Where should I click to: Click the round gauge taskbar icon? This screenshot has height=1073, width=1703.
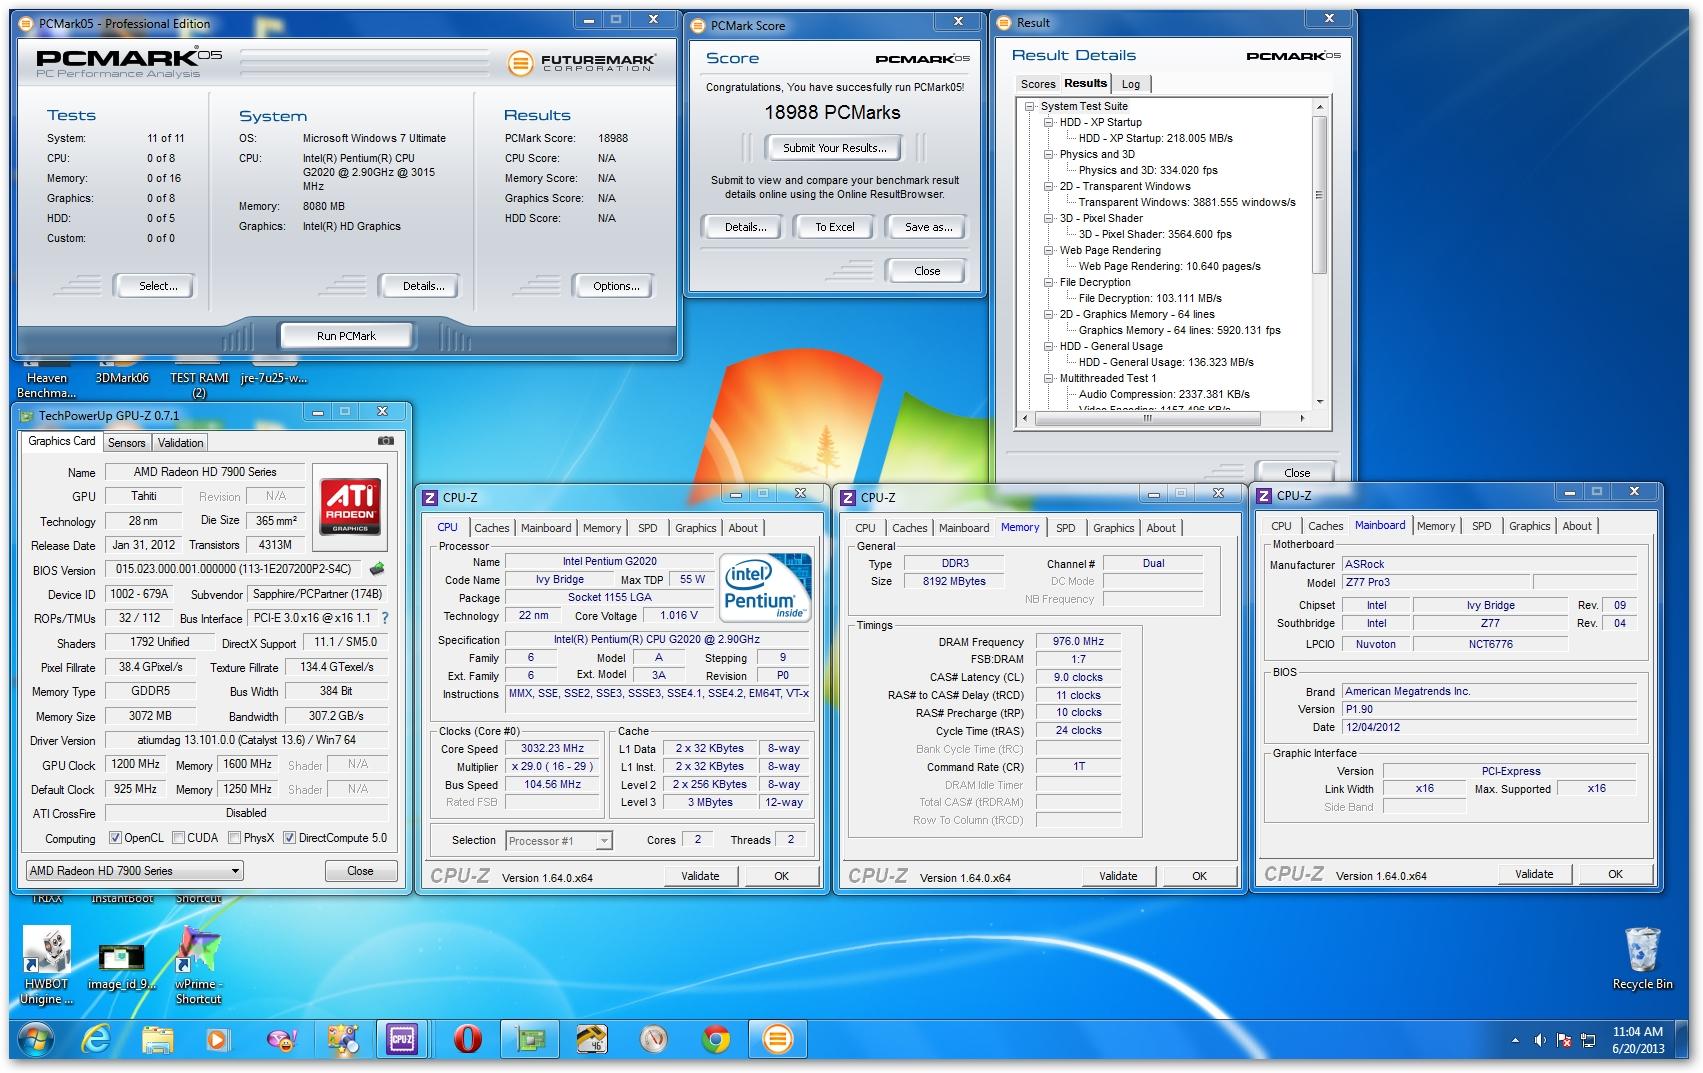pos(653,1040)
